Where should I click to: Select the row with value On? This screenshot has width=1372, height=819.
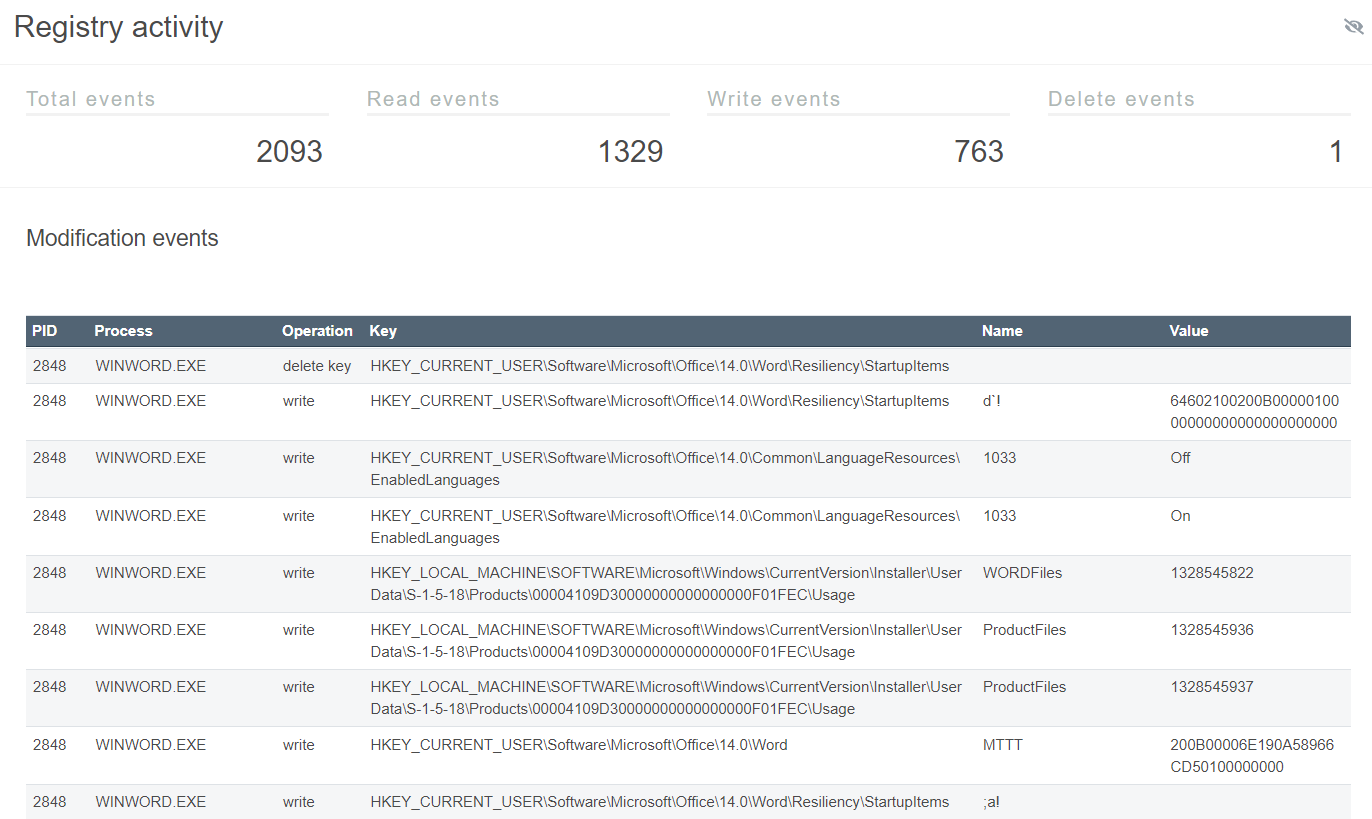point(1180,516)
